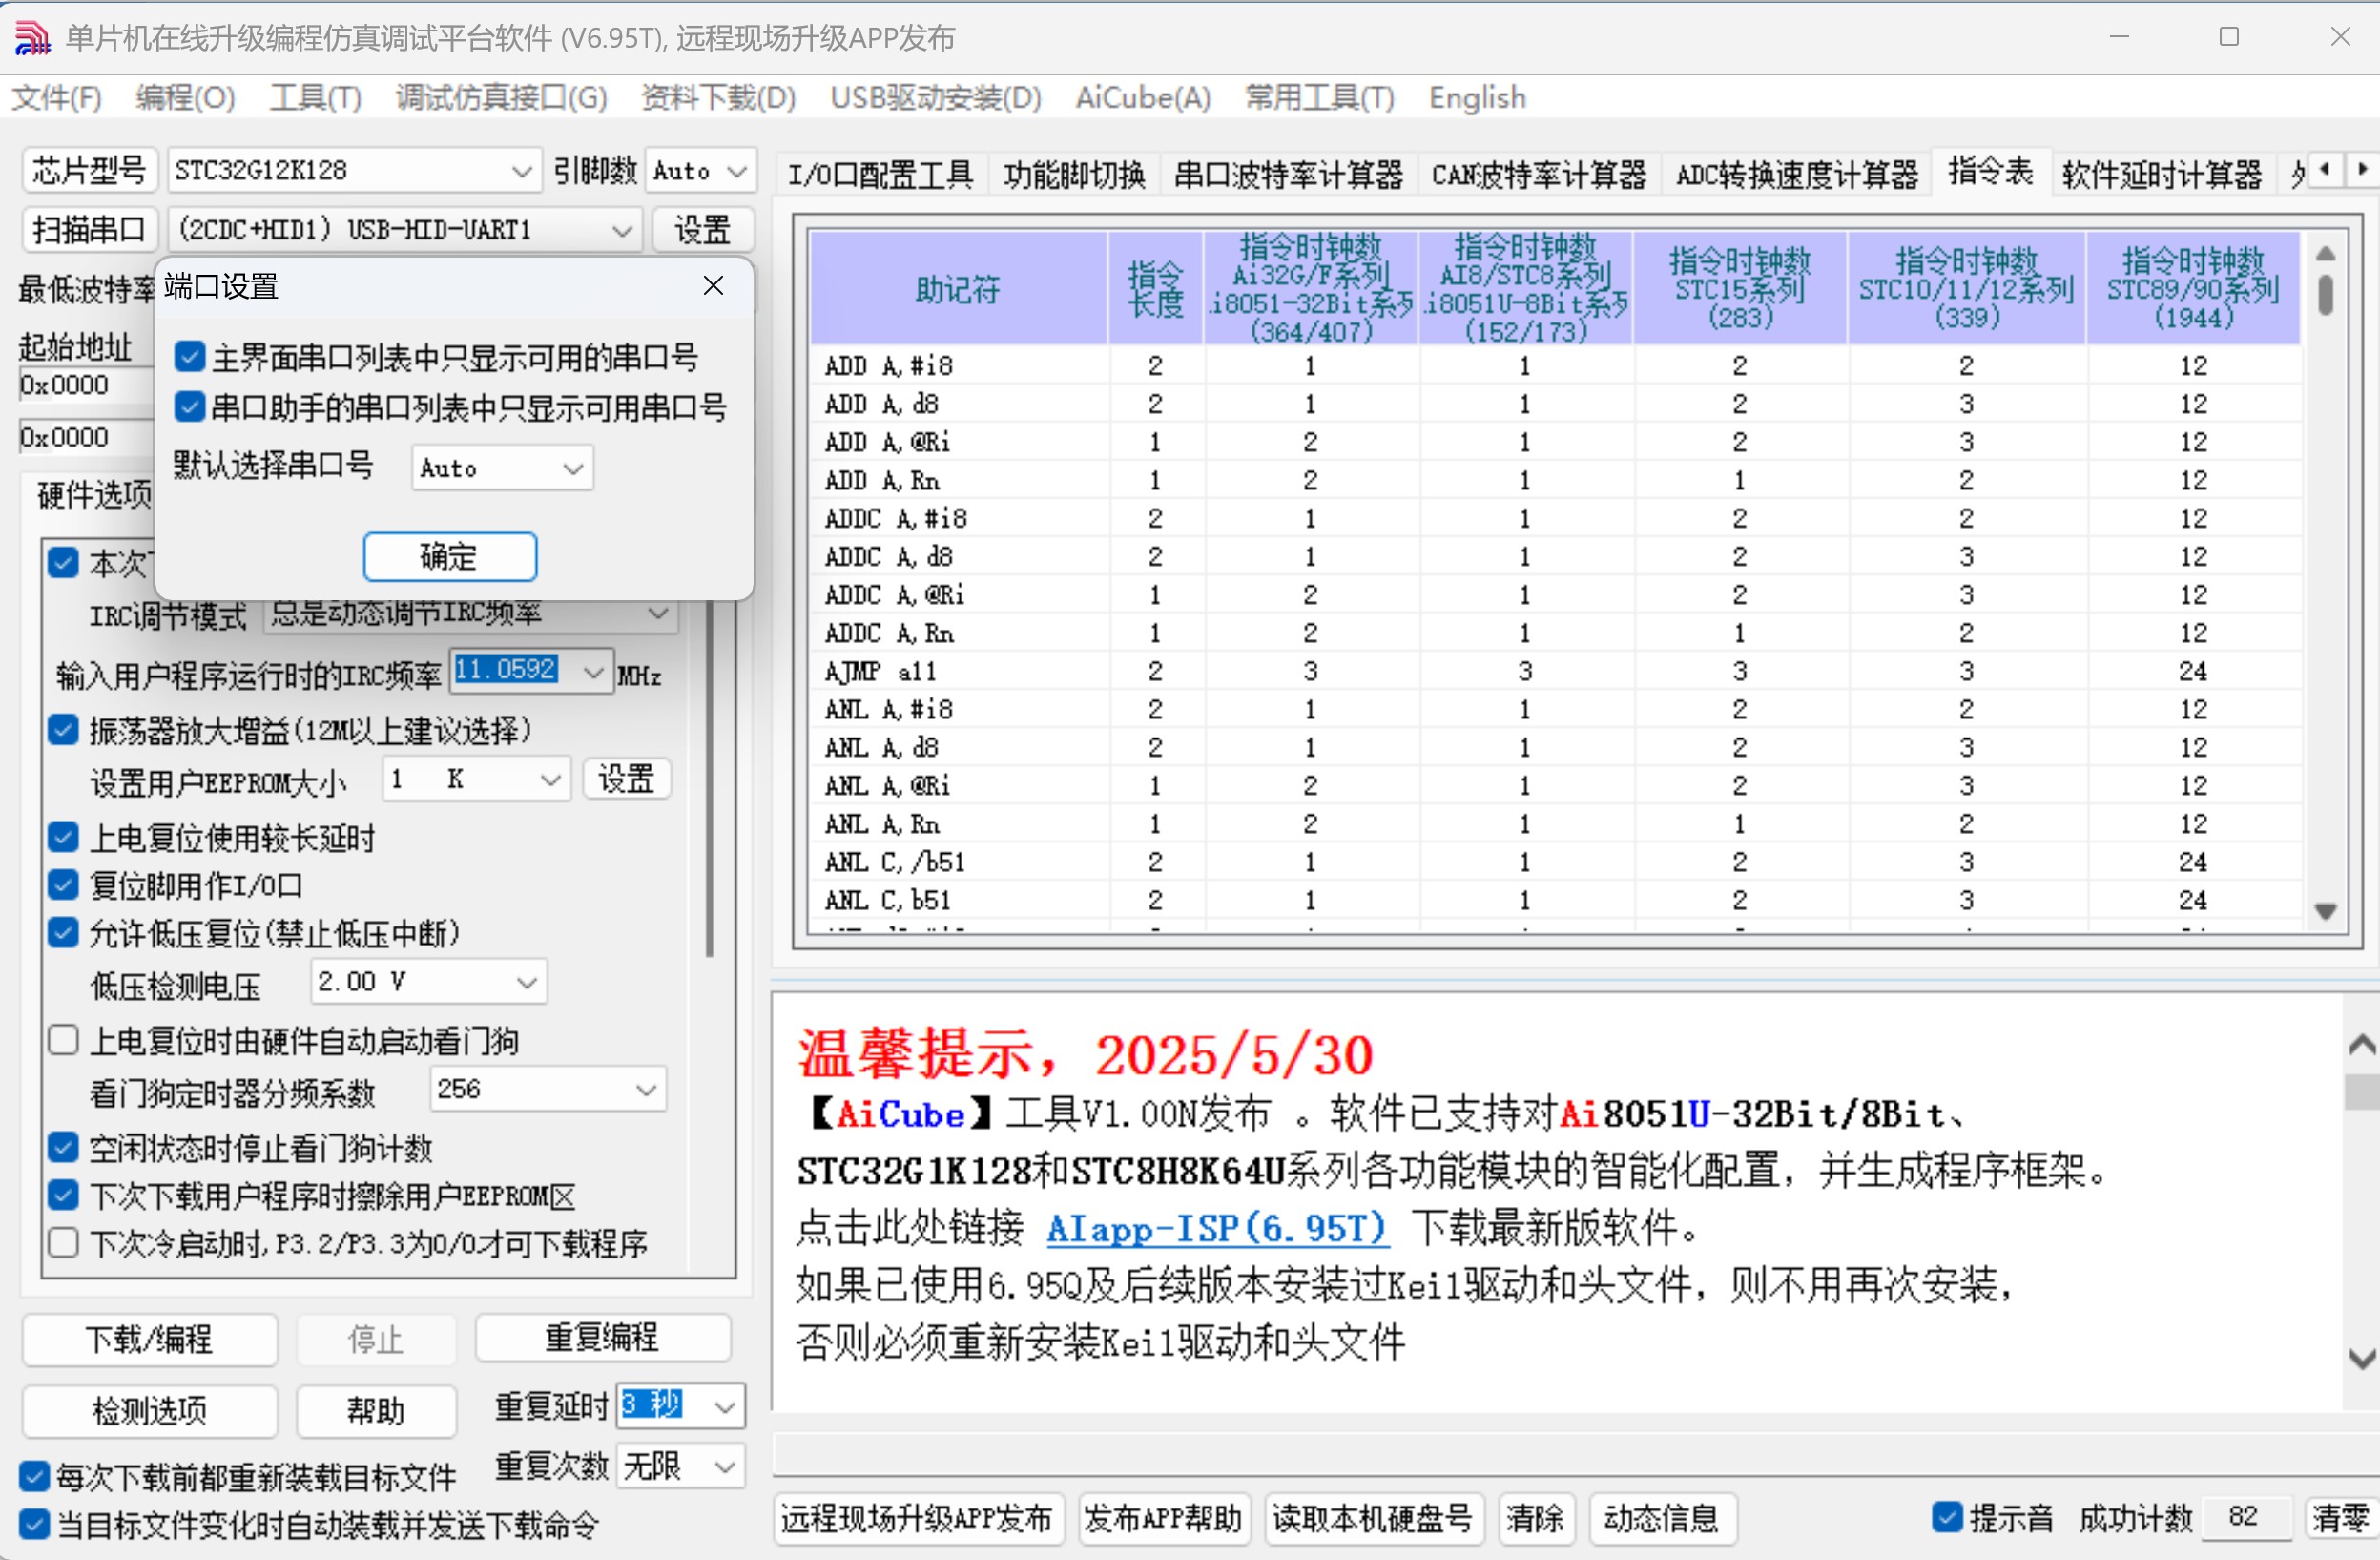Click 远程现场升级APP发布 button
The height and width of the screenshot is (1560, 2380).
pos(917,1517)
